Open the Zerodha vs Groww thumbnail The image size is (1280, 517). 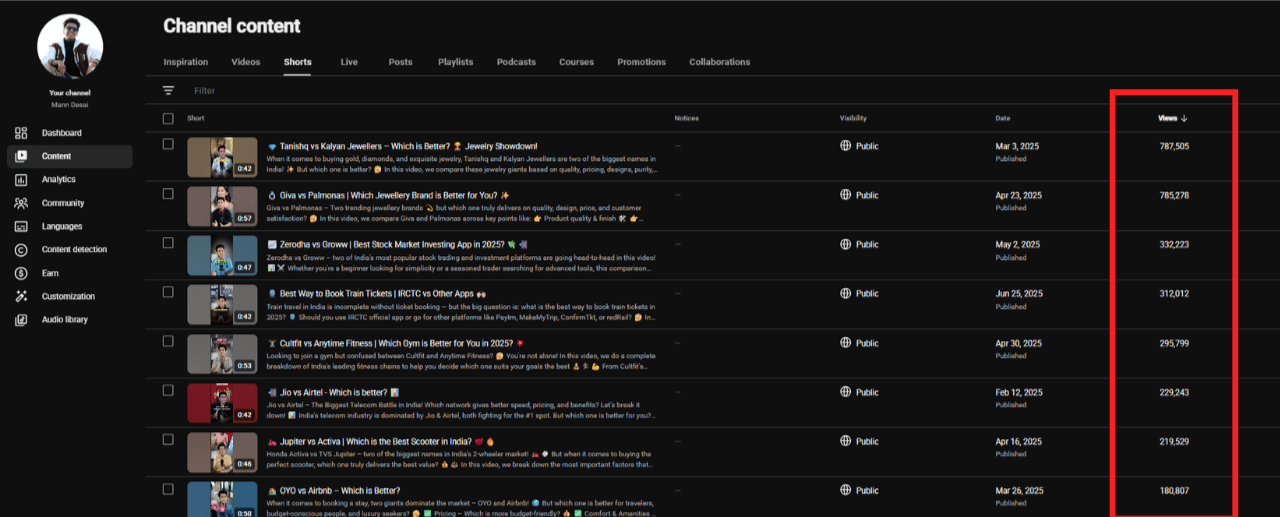[x=223, y=255]
